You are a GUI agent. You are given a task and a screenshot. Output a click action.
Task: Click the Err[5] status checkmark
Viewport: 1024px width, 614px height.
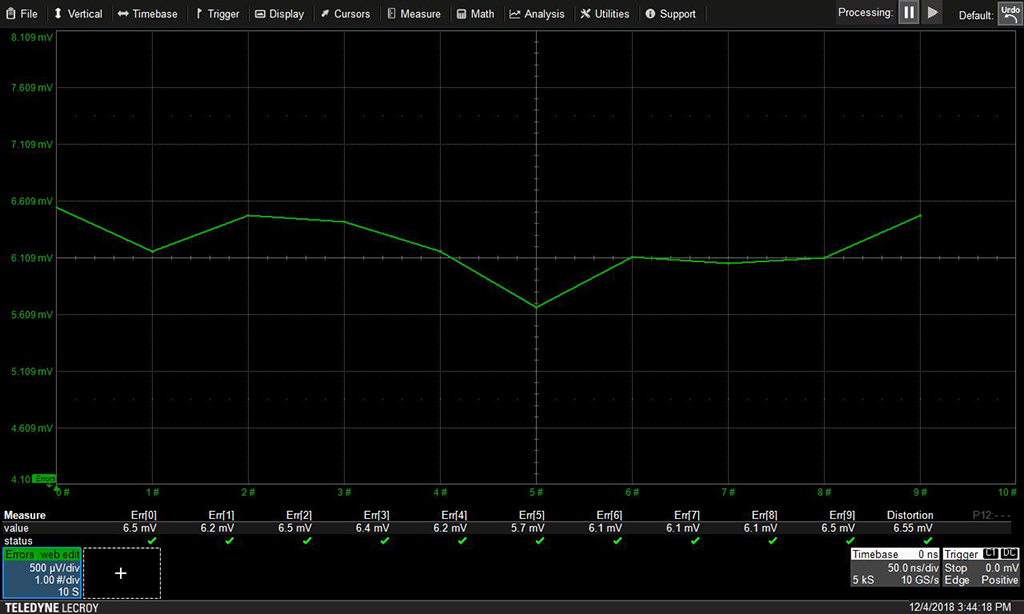click(539, 541)
